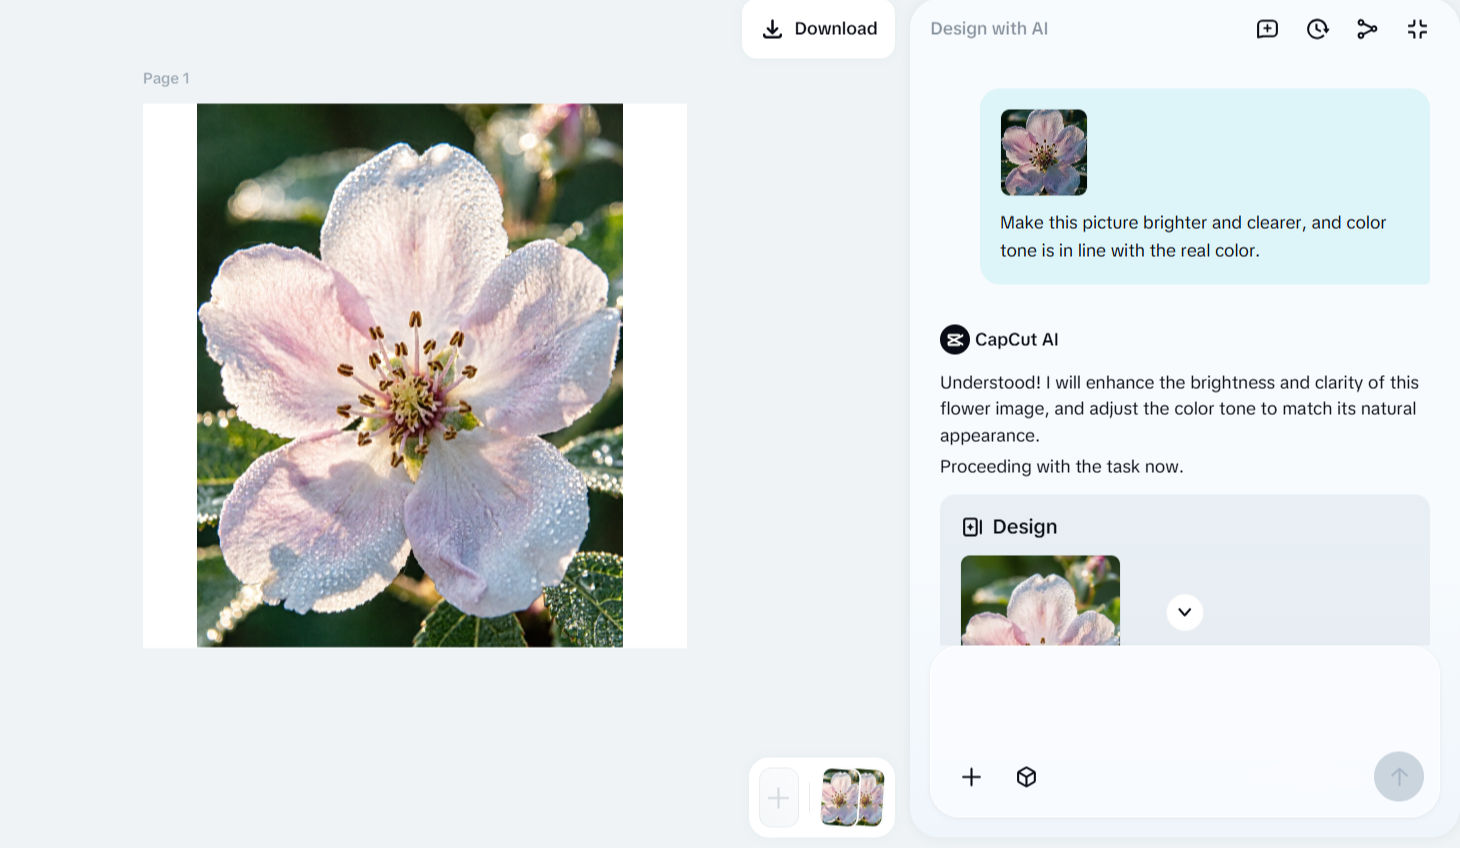The height and width of the screenshot is (849, 1460).
Task: Start a new chat in Design with AI
Action: pos(1266,29)
